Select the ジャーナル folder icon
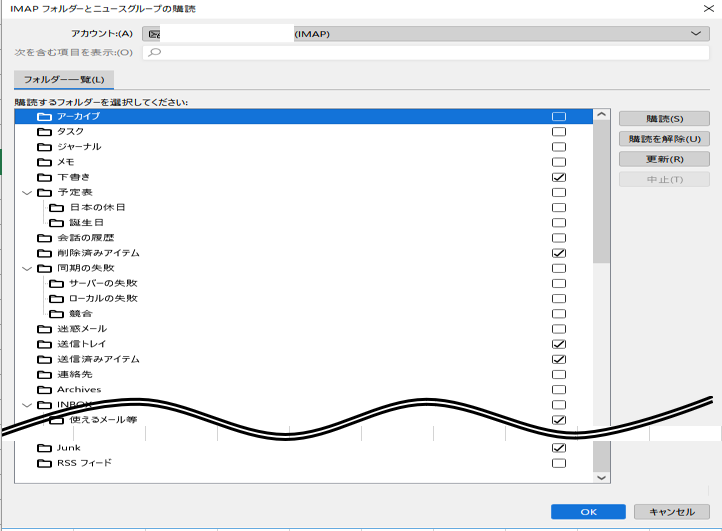722x531 pixels. point(44,147)
